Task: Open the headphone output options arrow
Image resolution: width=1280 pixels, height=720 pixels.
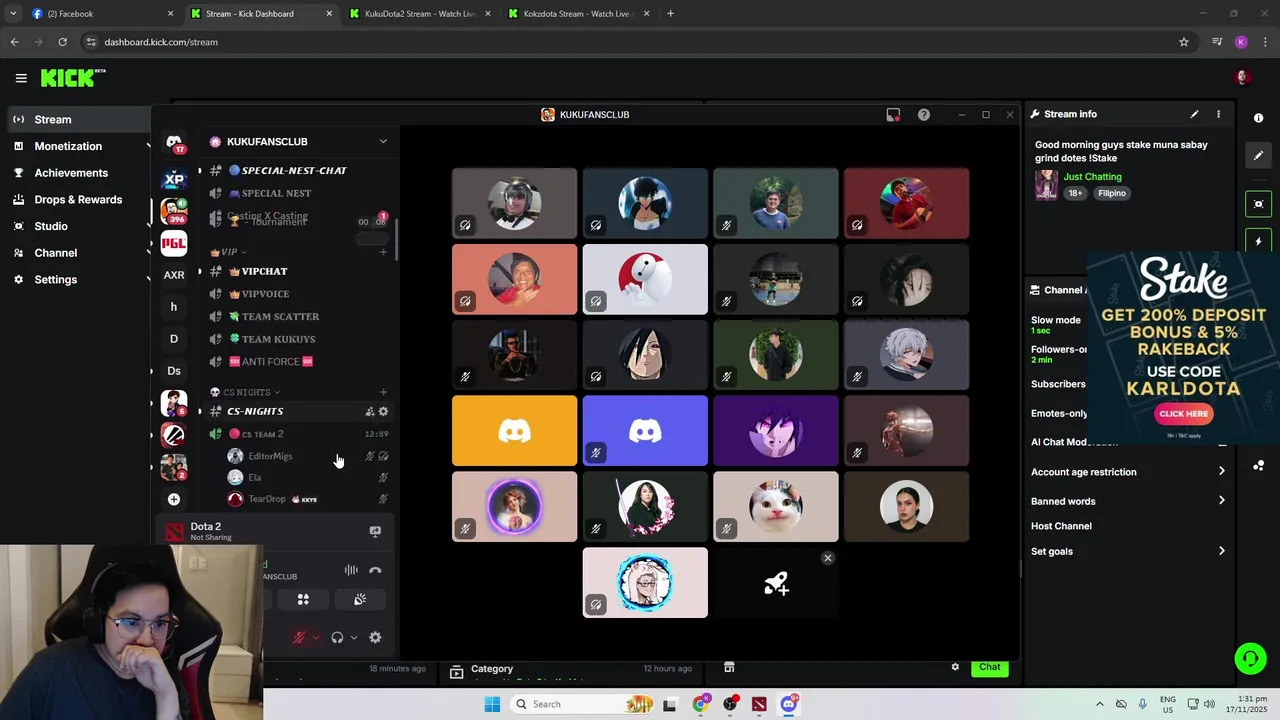Action: [353, 638]
